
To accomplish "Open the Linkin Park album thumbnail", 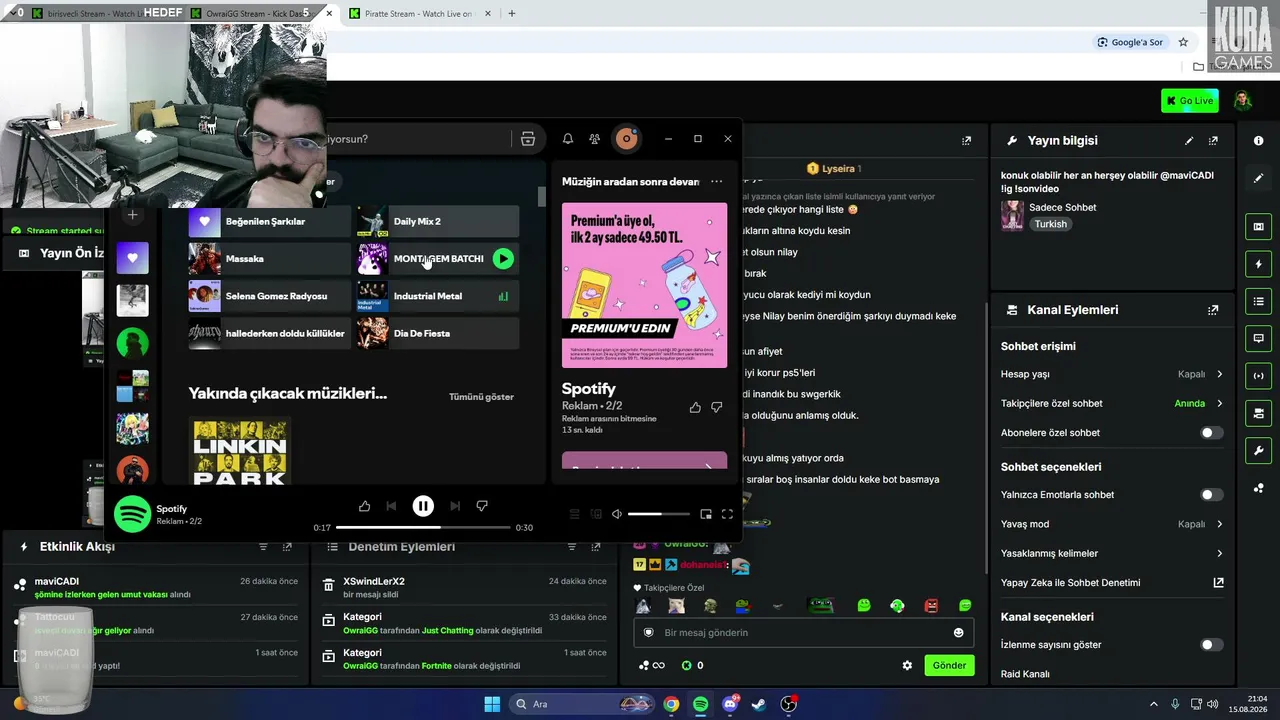I will pyautogui.click(x=240, y=451).
